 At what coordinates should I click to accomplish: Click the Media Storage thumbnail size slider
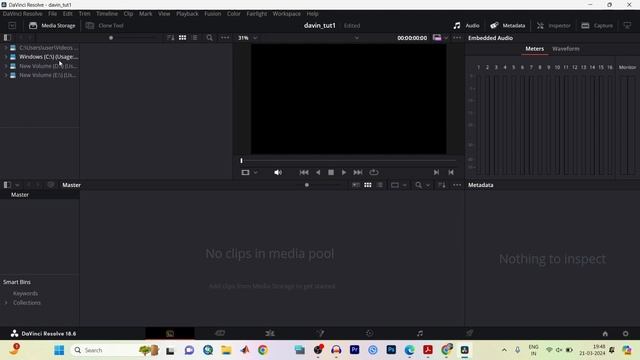pos(111,38)
